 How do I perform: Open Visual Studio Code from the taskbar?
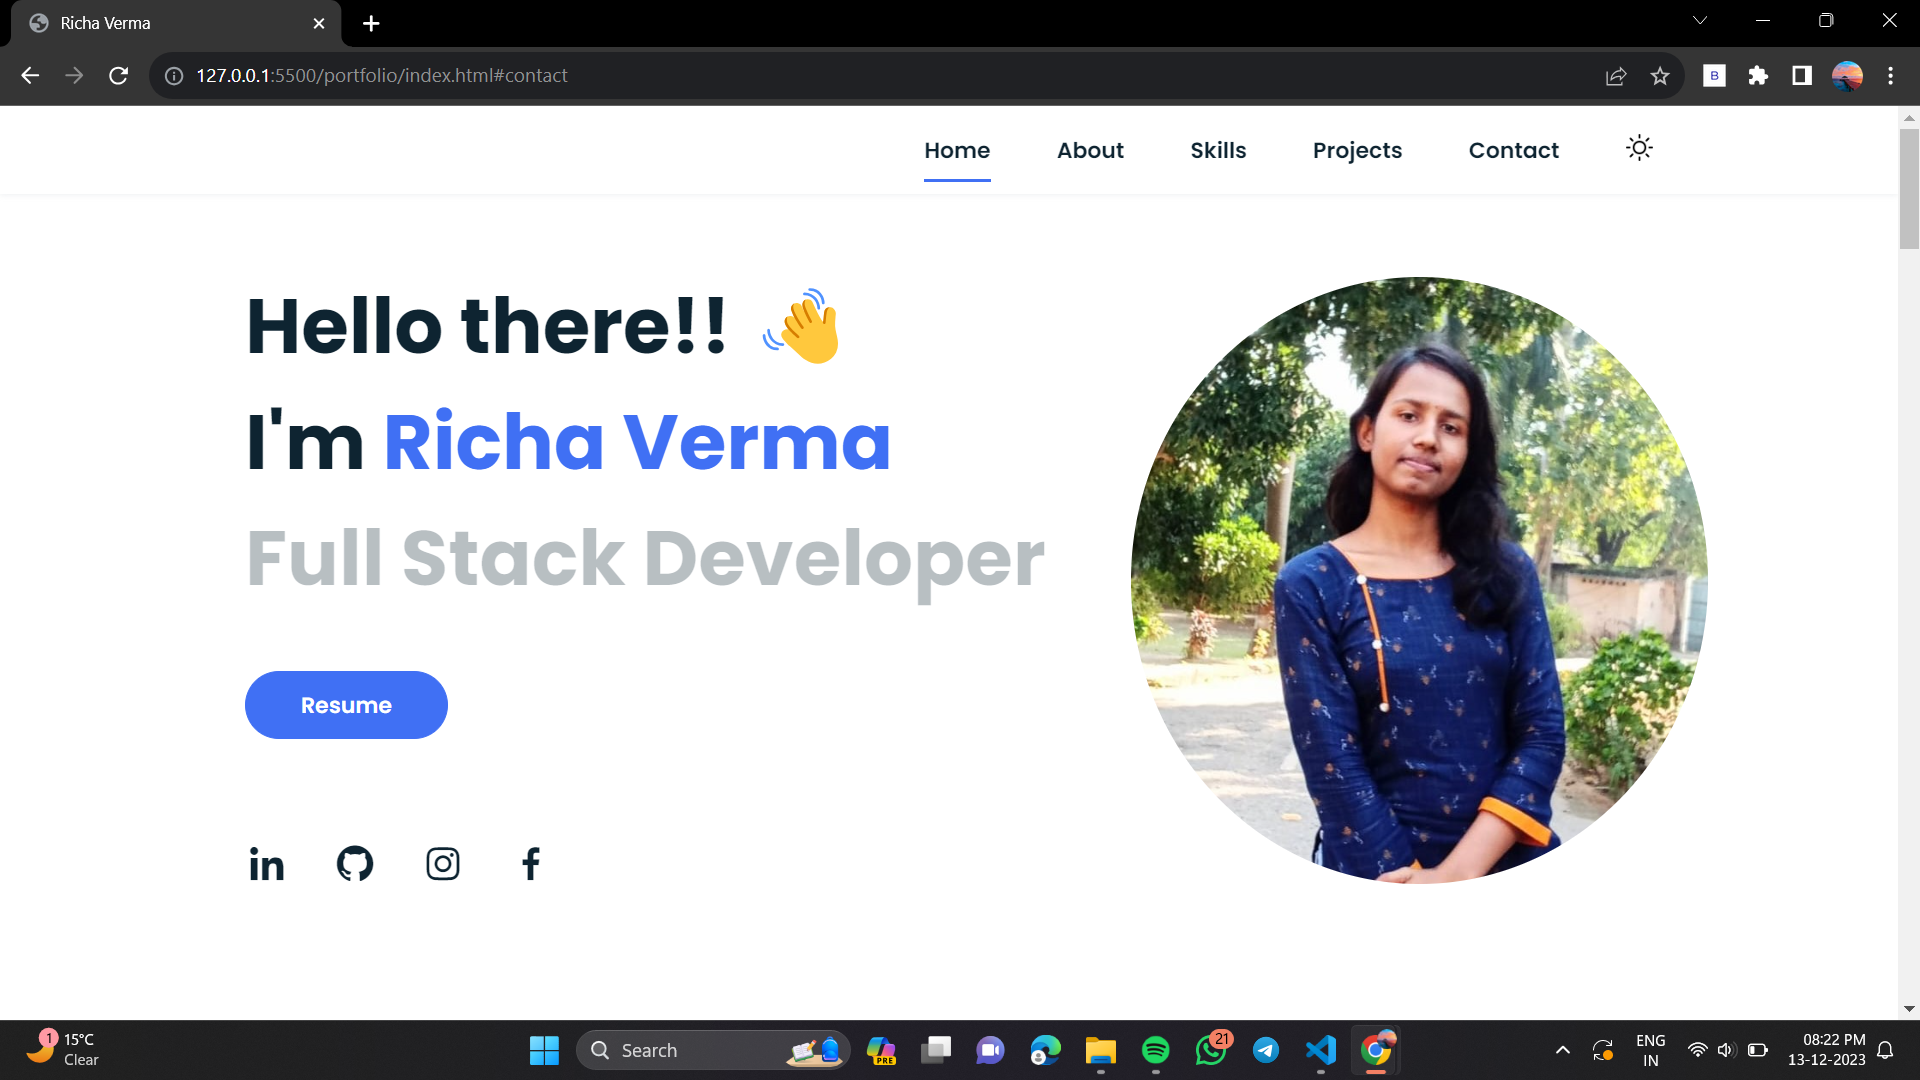(1321, 1050)
